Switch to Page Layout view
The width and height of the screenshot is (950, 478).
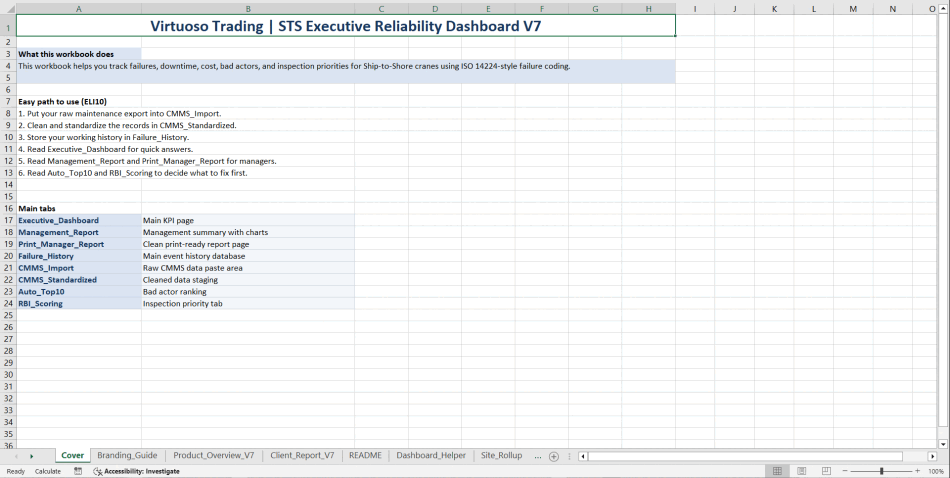pyautogui.click(x=801, y=471)
